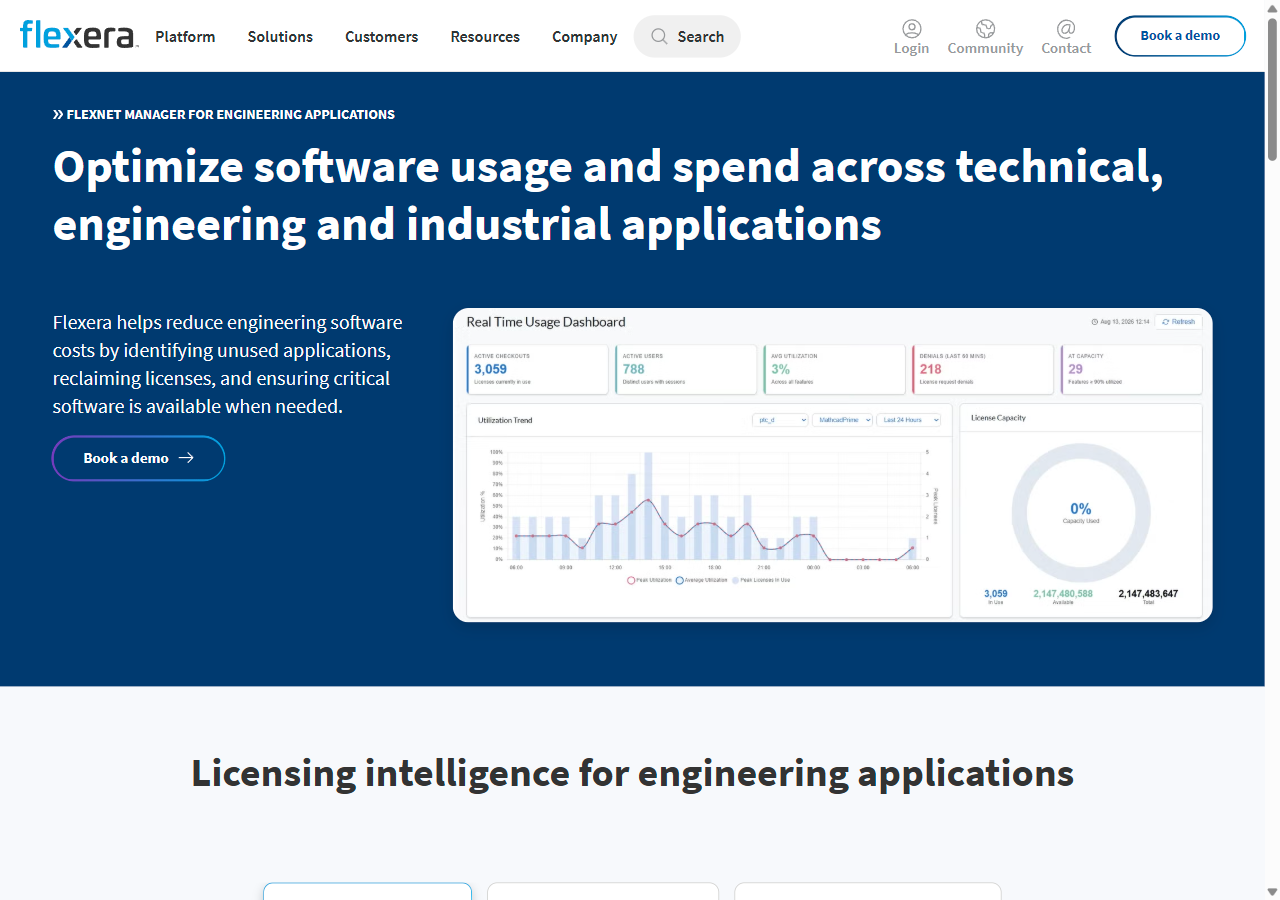Open the Solutions menu

click(x=280, y=36)
